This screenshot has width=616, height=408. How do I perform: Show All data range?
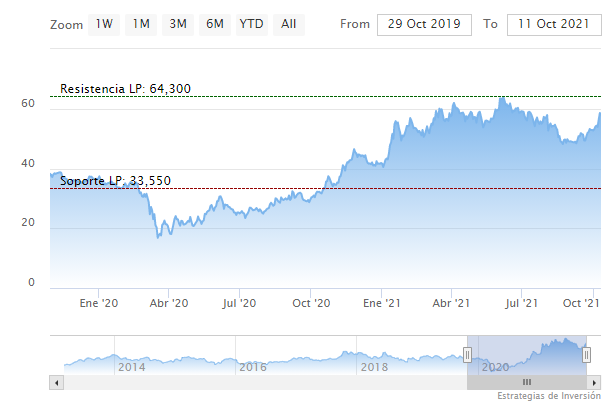(288, 23)
